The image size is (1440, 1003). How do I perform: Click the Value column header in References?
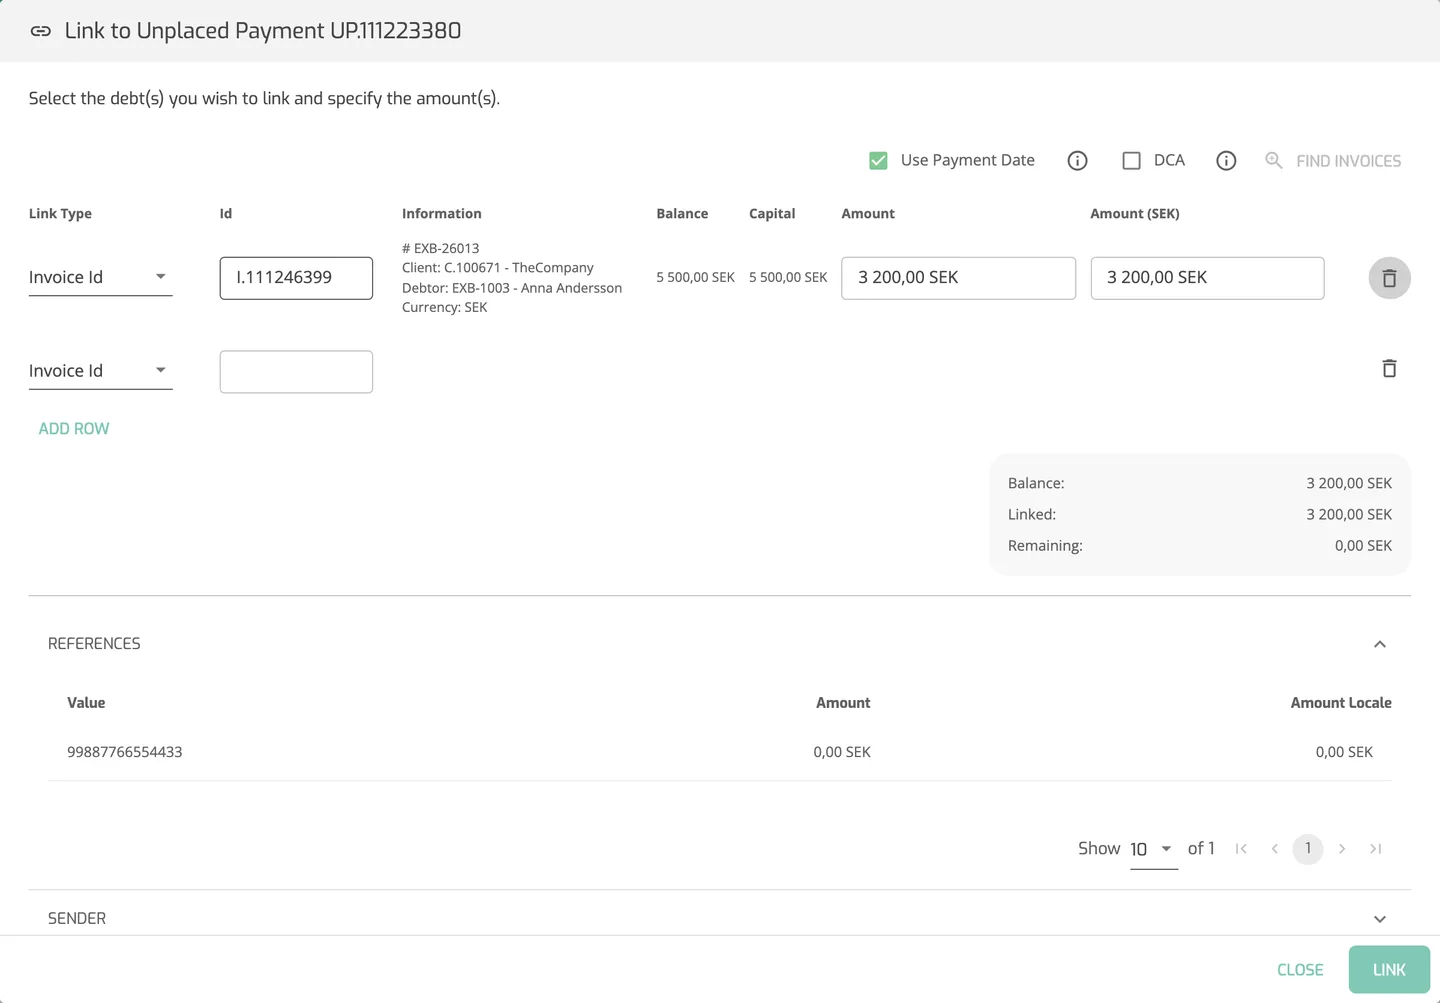[x=86, y=703]
